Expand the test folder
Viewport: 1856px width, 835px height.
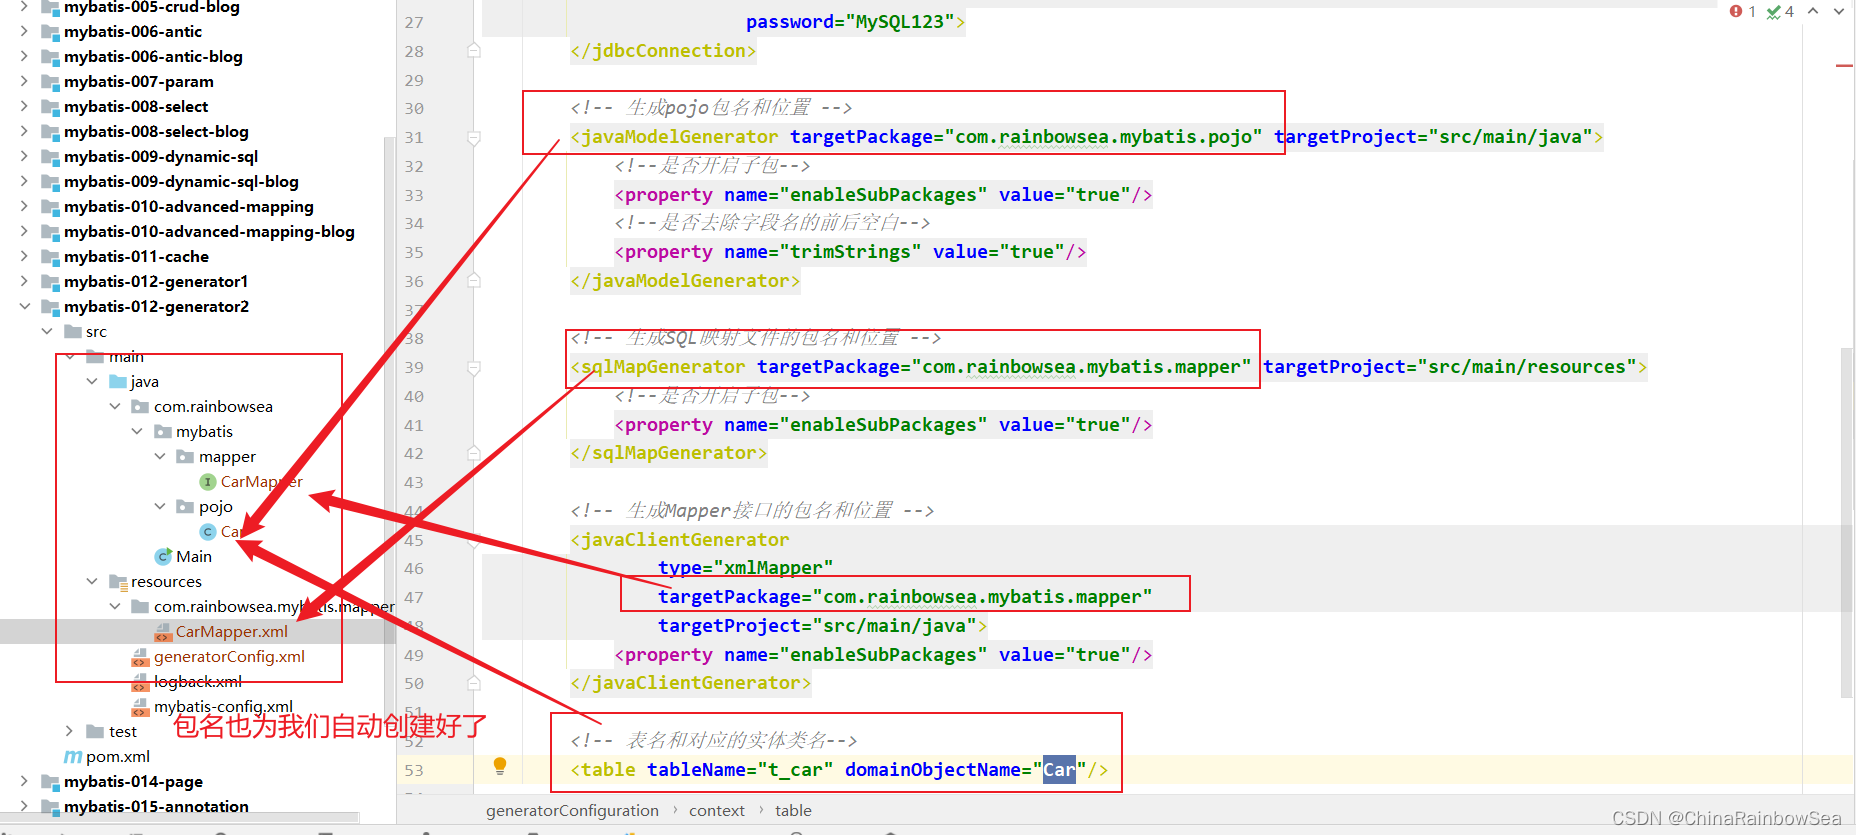tap(69, 732)
